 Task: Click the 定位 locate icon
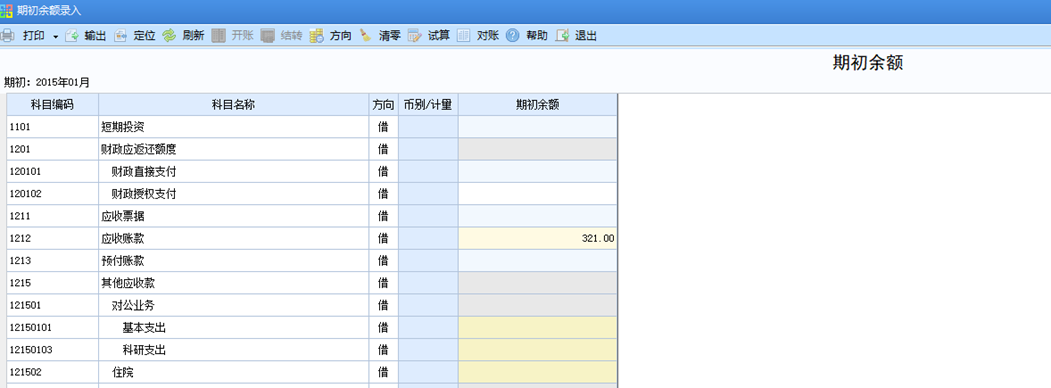point(121,36)
